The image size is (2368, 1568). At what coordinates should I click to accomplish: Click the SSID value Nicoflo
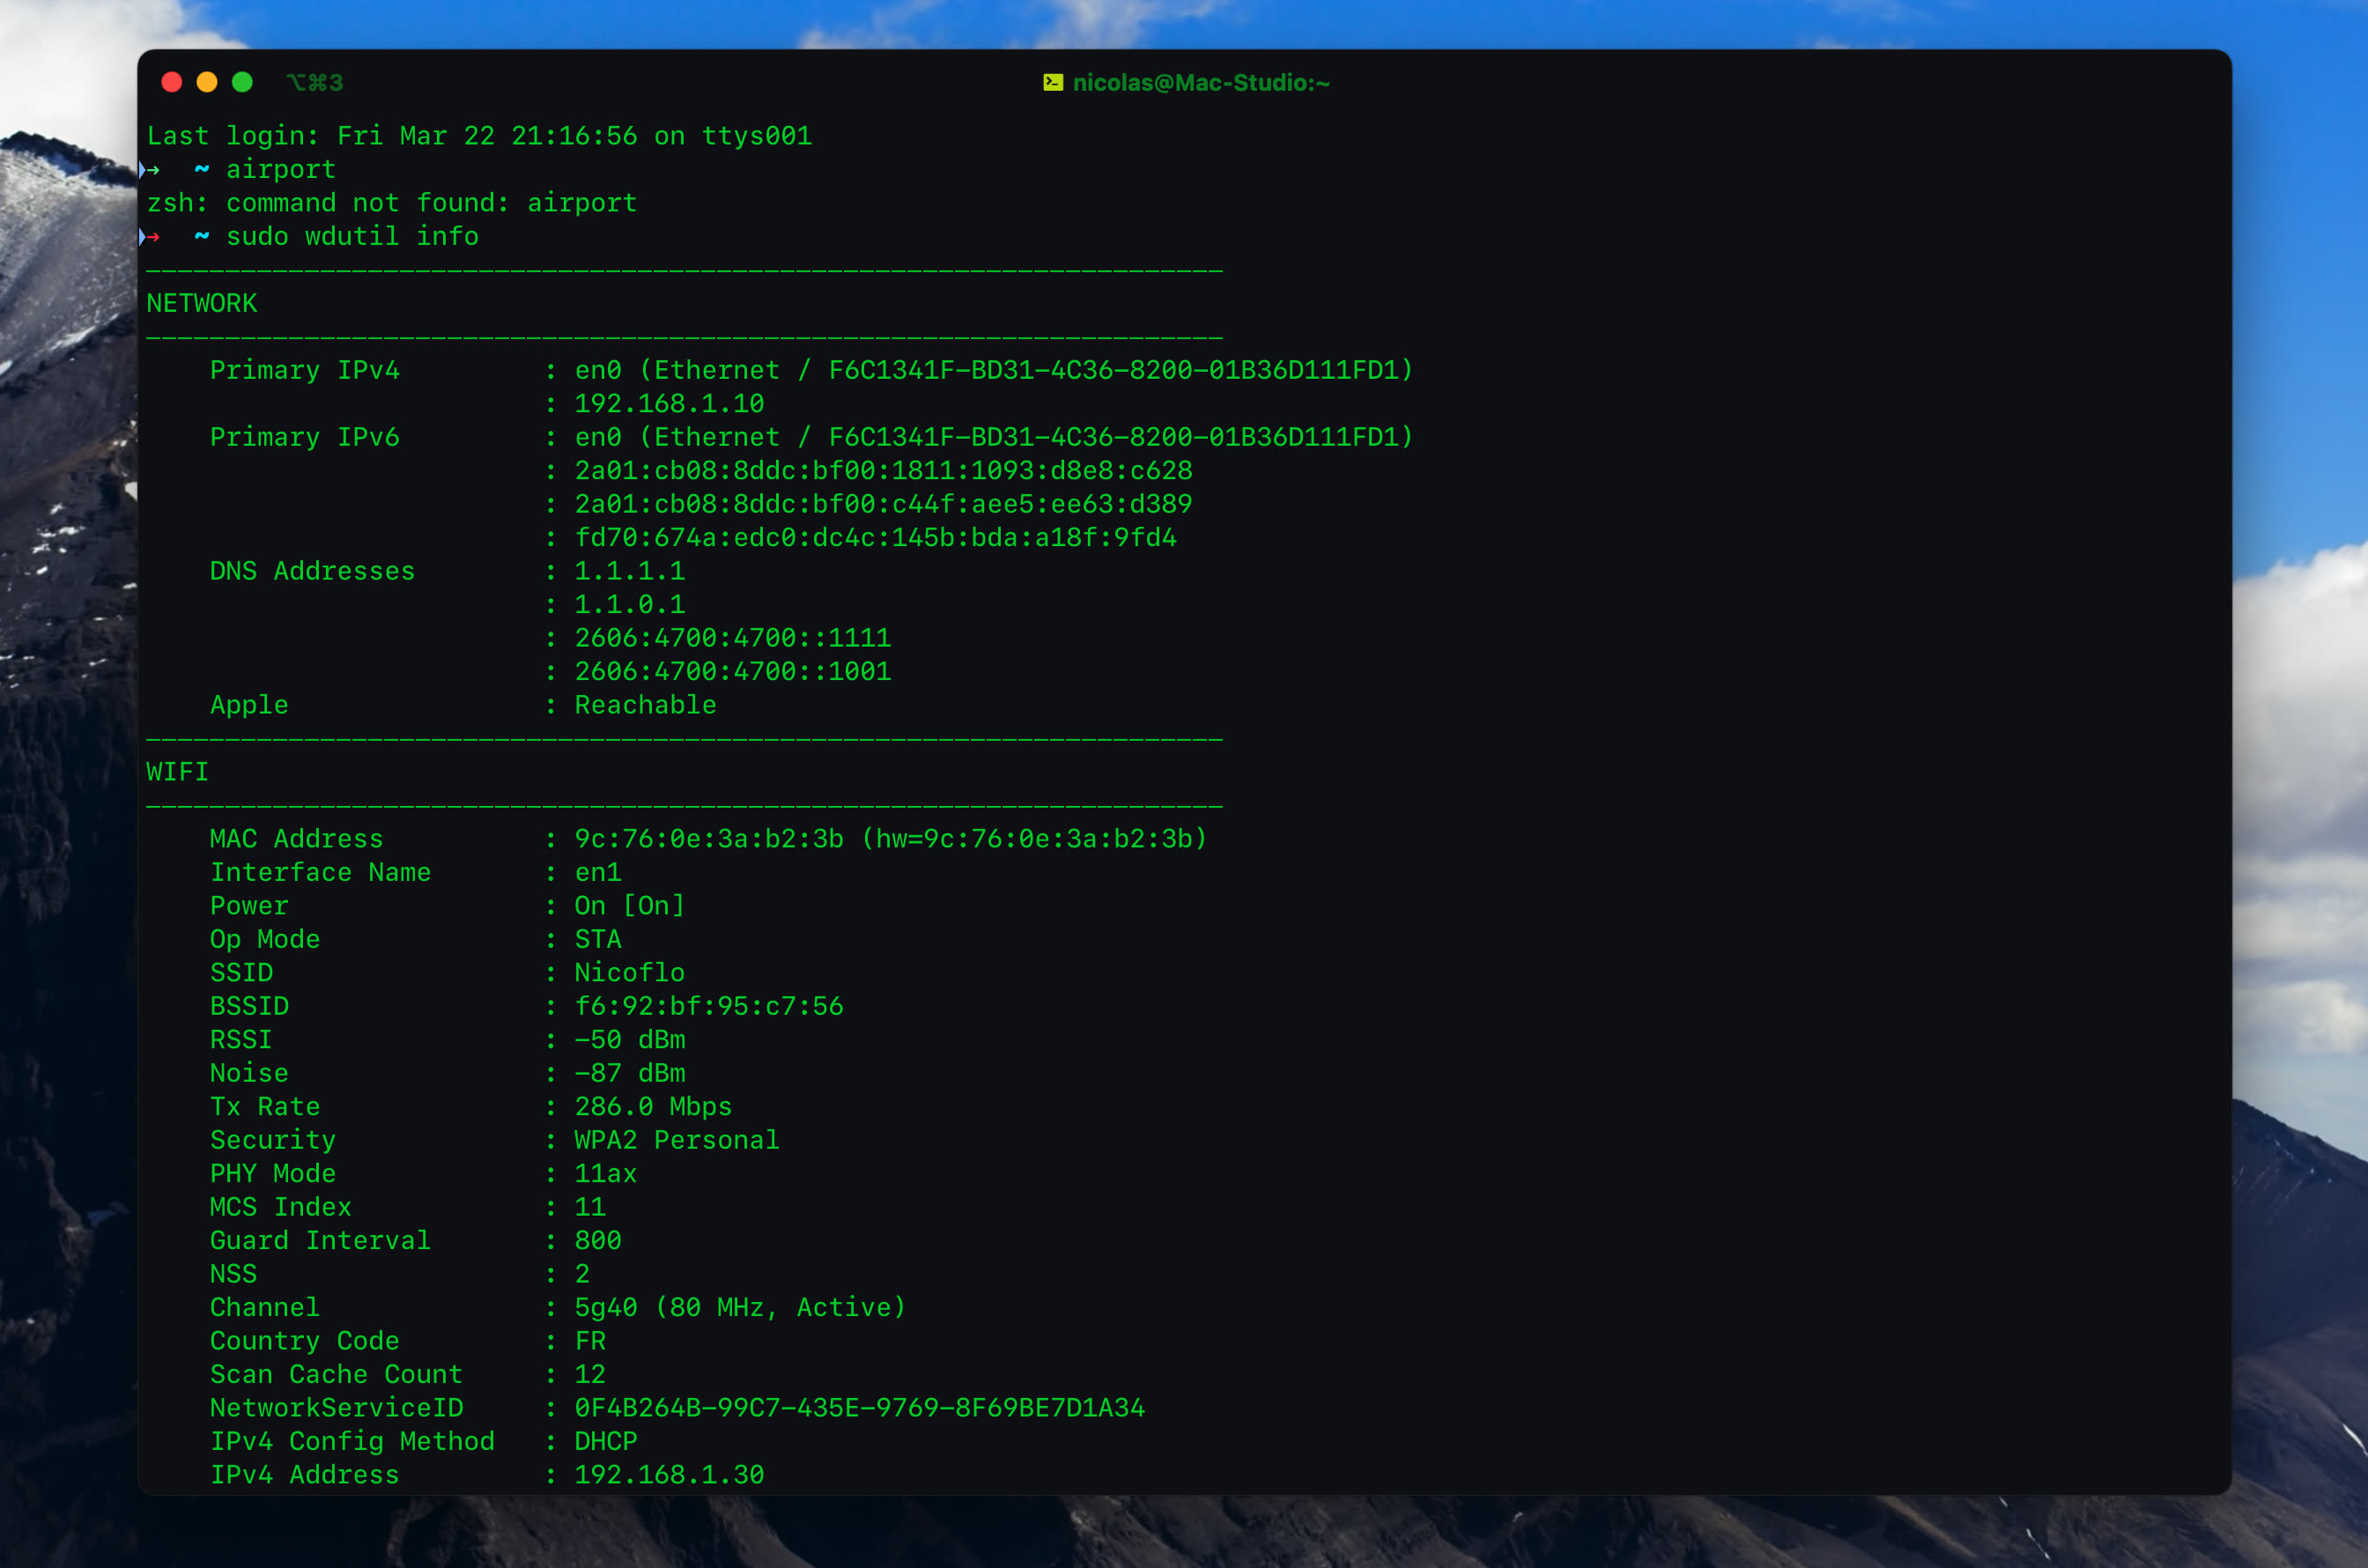coord(629,972)
